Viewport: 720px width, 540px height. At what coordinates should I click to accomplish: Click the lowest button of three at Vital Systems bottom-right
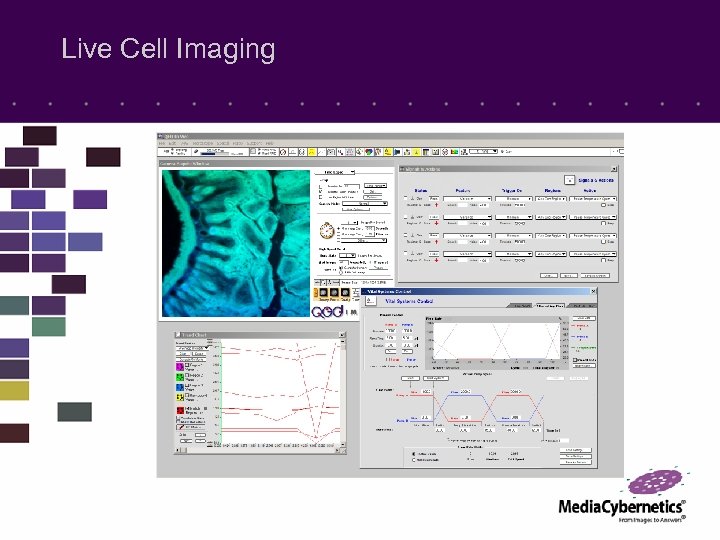(576, 462)
